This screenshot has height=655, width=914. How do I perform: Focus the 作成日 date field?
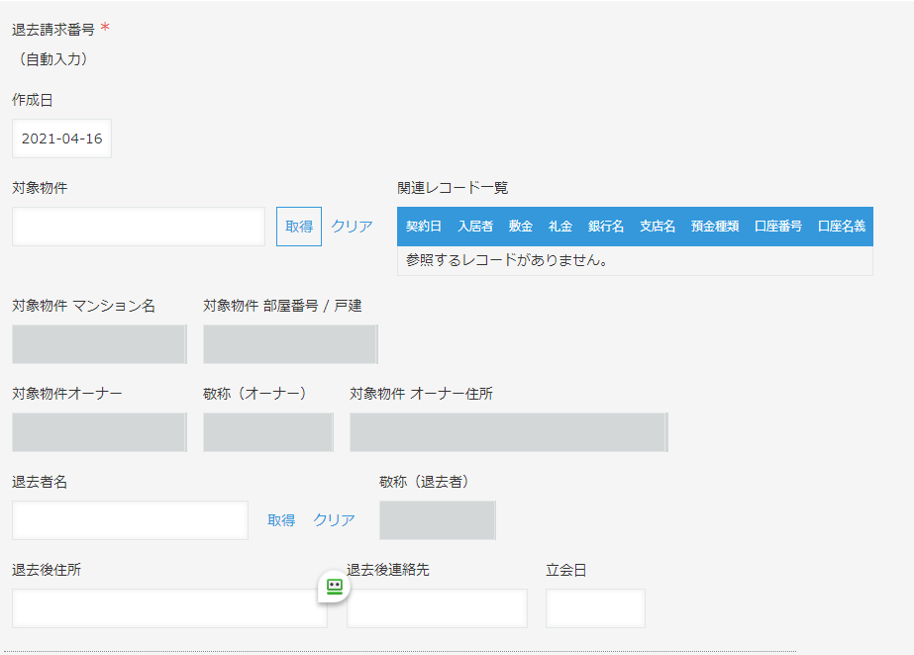tap(62, 139)
